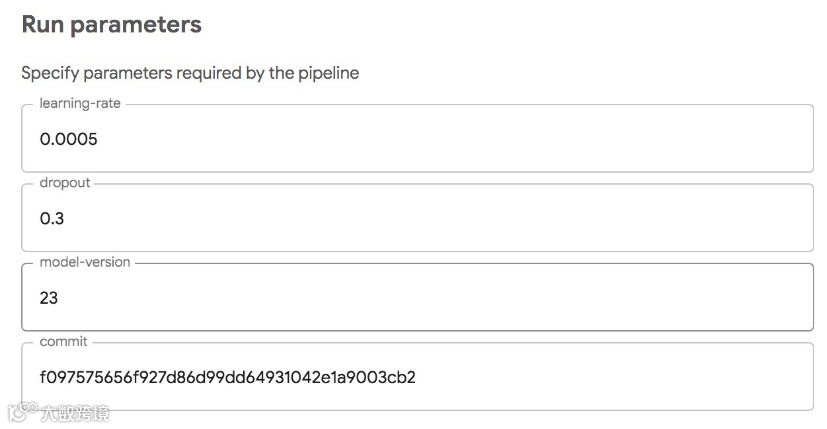The image size is (827, 429).
Task: Click the "commit" field label
Action: [63, 342]
